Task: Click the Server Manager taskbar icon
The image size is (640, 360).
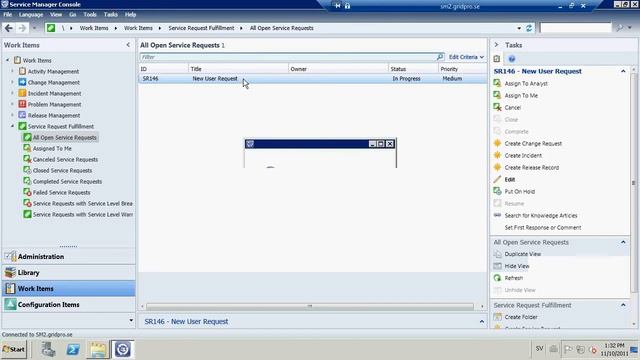Action: pyautogui.click(x=48, y=349)
